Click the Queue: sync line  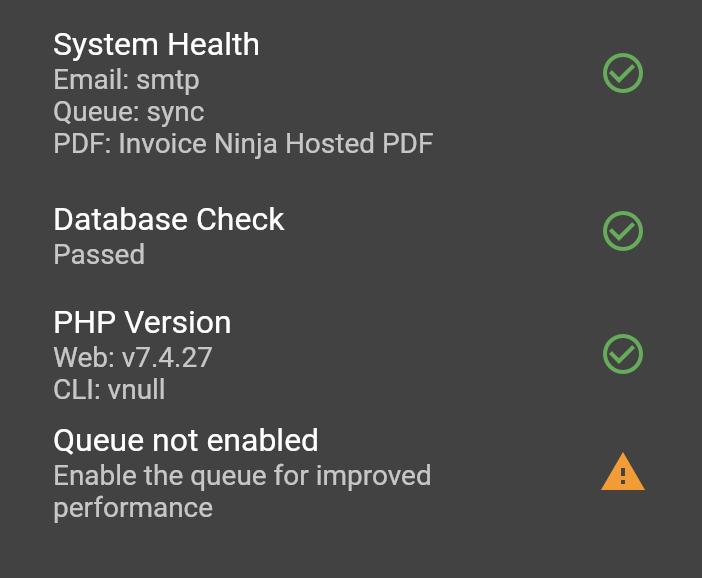tap(129, 112)
